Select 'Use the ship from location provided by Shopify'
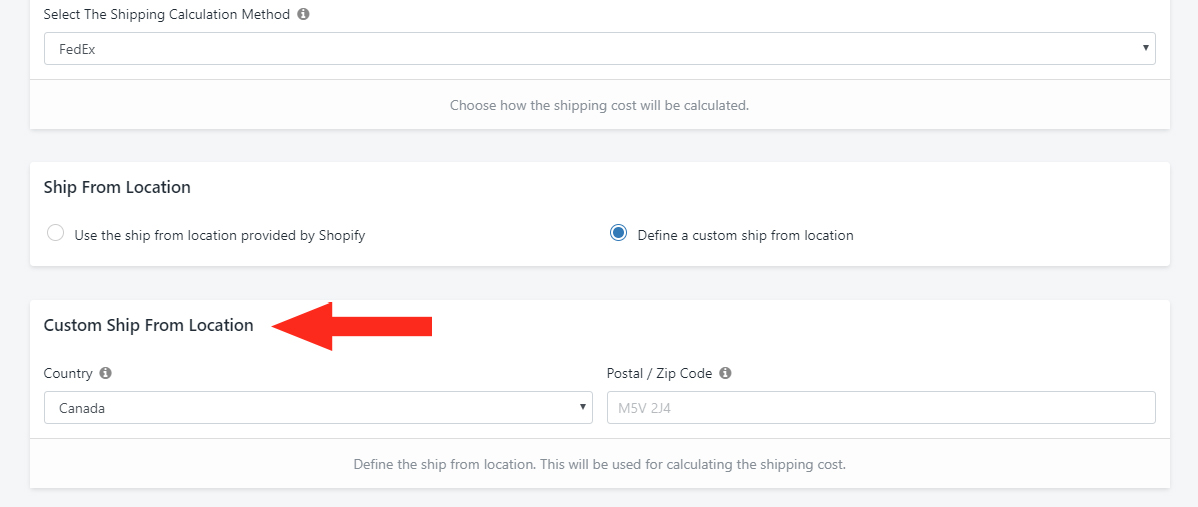Screen dimensions: 1198x507 click(55, 234)
